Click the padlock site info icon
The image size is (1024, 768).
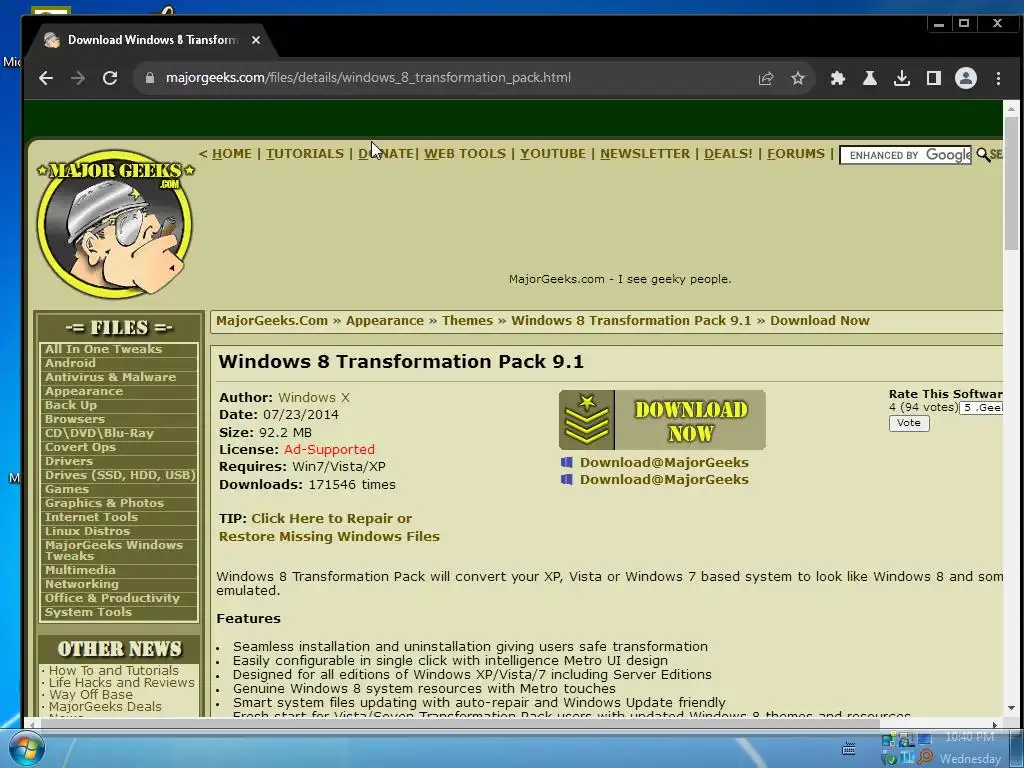coord(150,78)
